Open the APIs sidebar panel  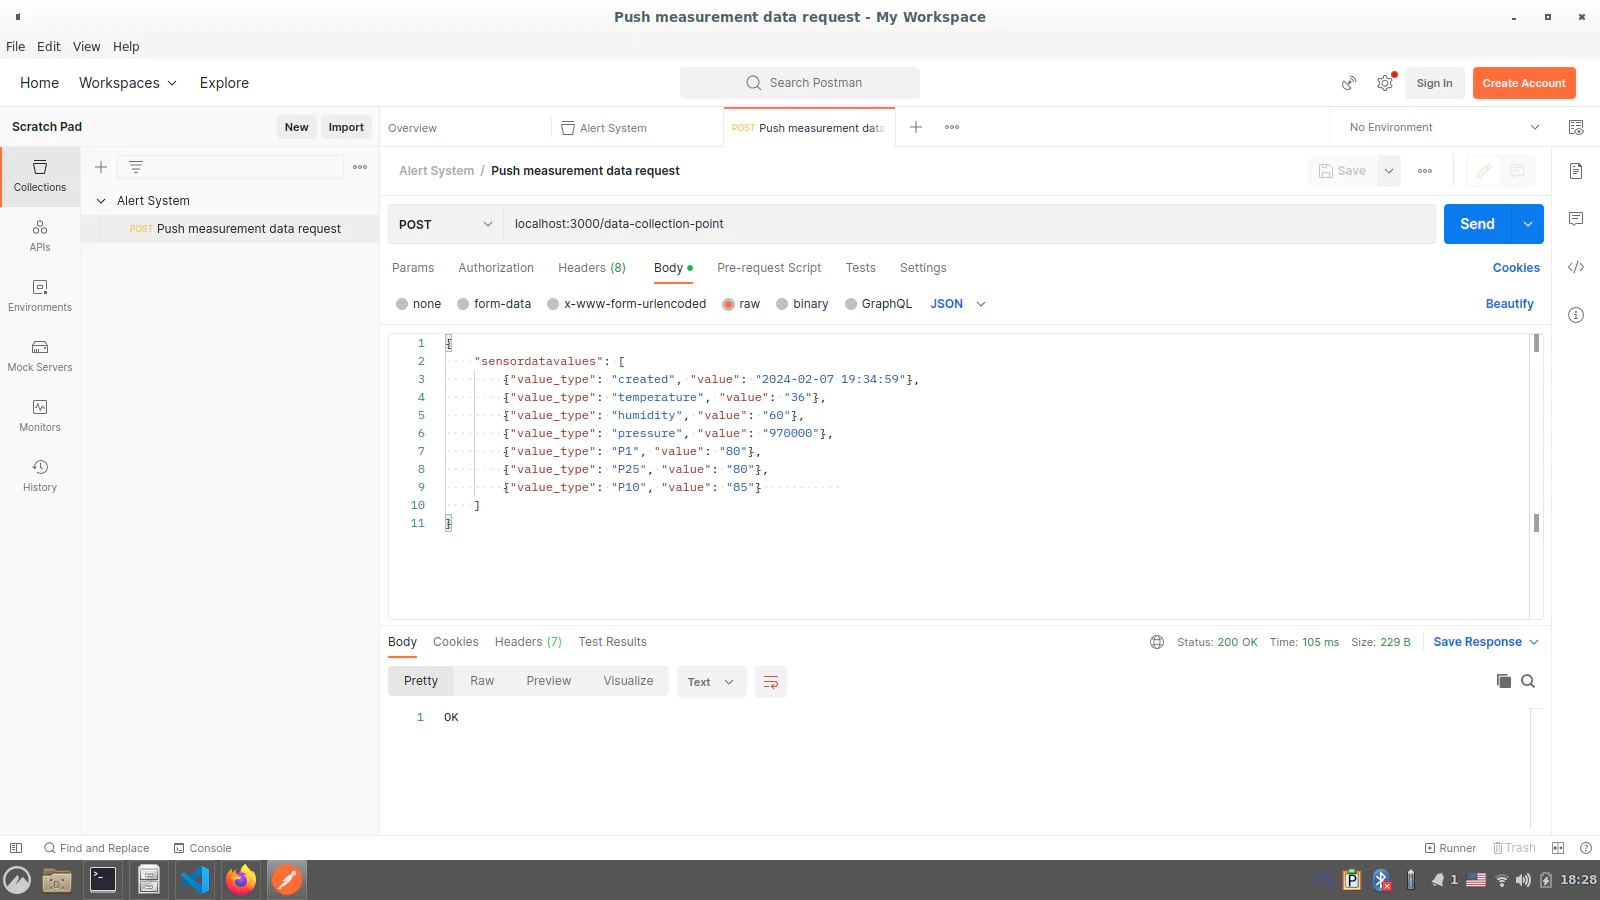(40, 236)
